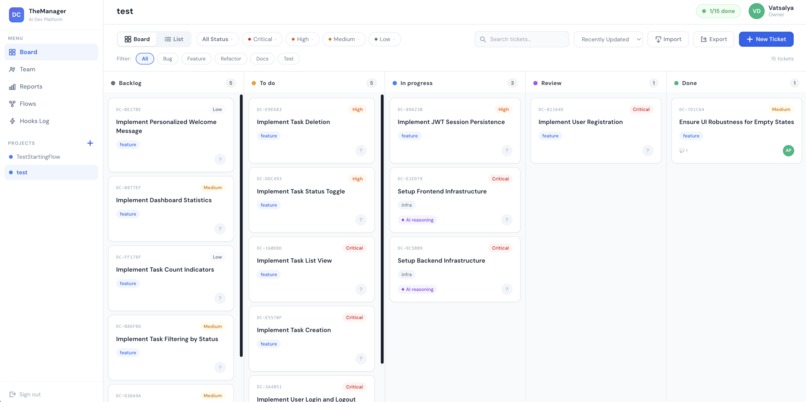Click assignee icon on Task Status Toggle card
The image size is (806, 402).
[361, 220]
